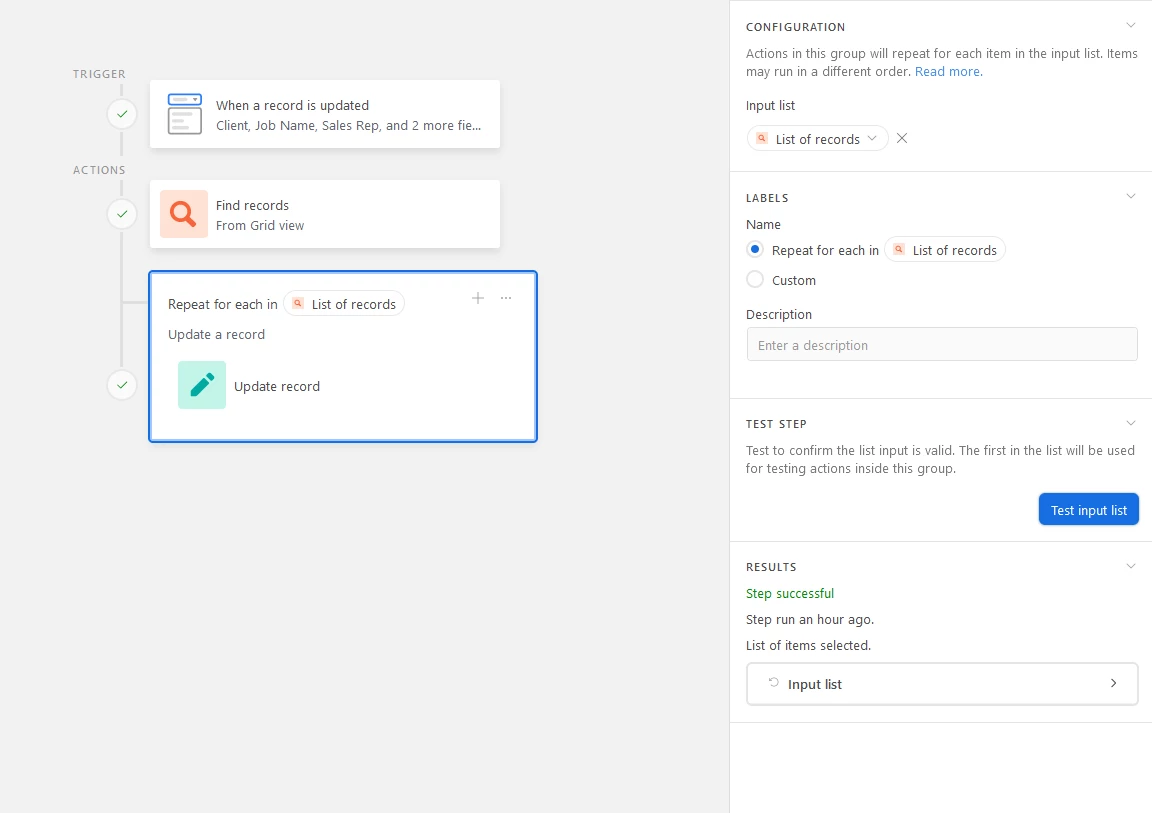Viewport: 1152px width, 813px height.
Task: Open the repeat group's three-dot menu
Action: (x=506, y=298)
